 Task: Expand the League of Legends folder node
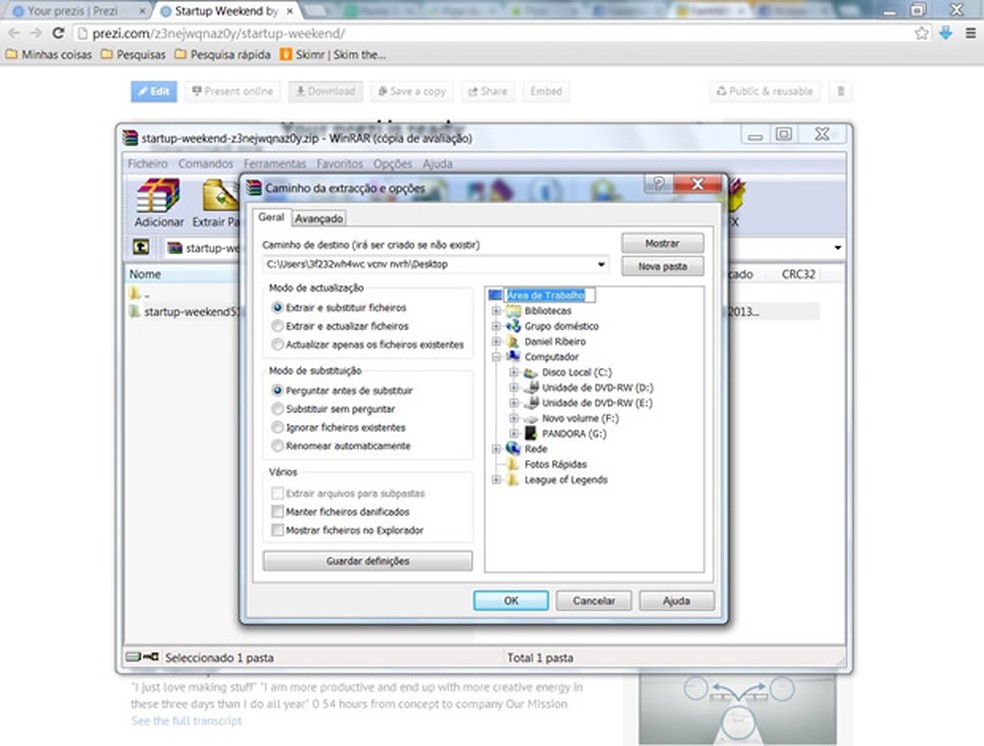point(496,480)
